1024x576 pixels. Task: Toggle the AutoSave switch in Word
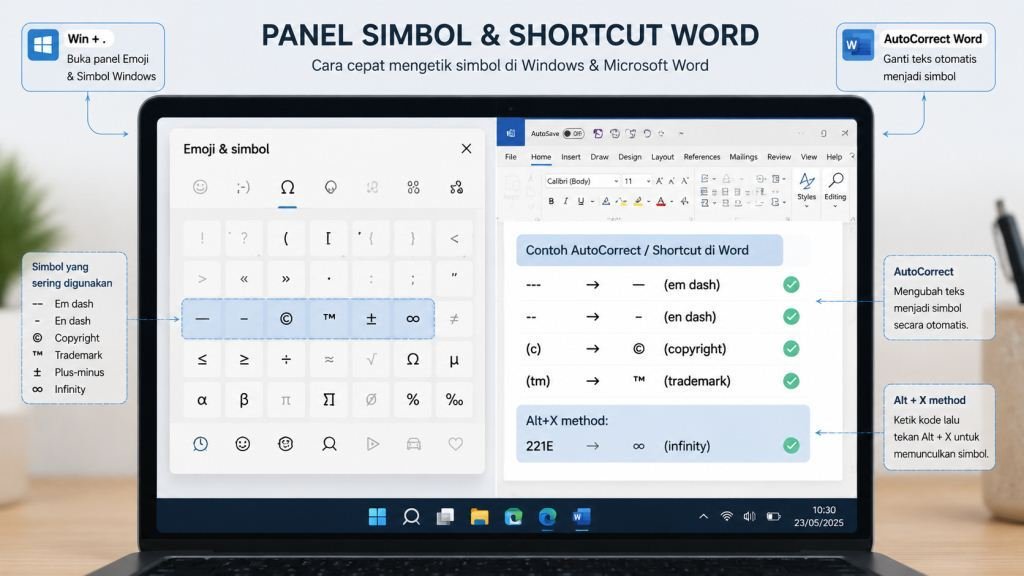tap(573, 133)
